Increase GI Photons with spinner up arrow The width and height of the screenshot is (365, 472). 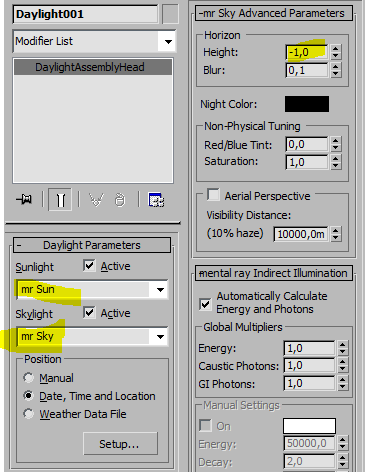(343, 380)
